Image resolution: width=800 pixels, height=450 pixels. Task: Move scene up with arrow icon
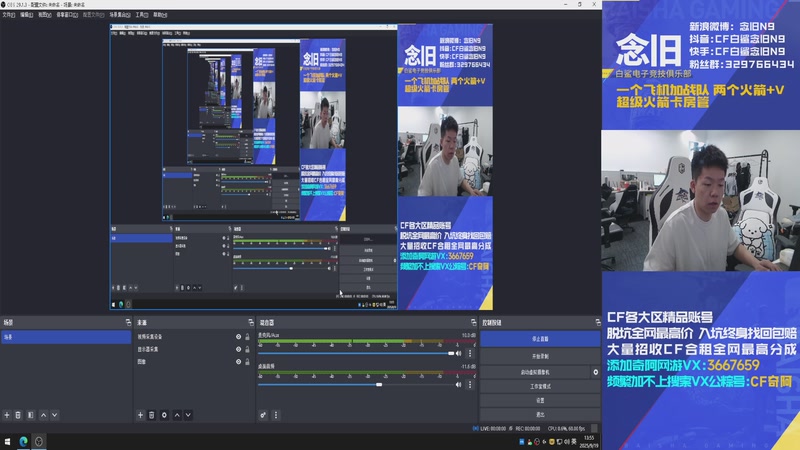[x=43, y=415]
